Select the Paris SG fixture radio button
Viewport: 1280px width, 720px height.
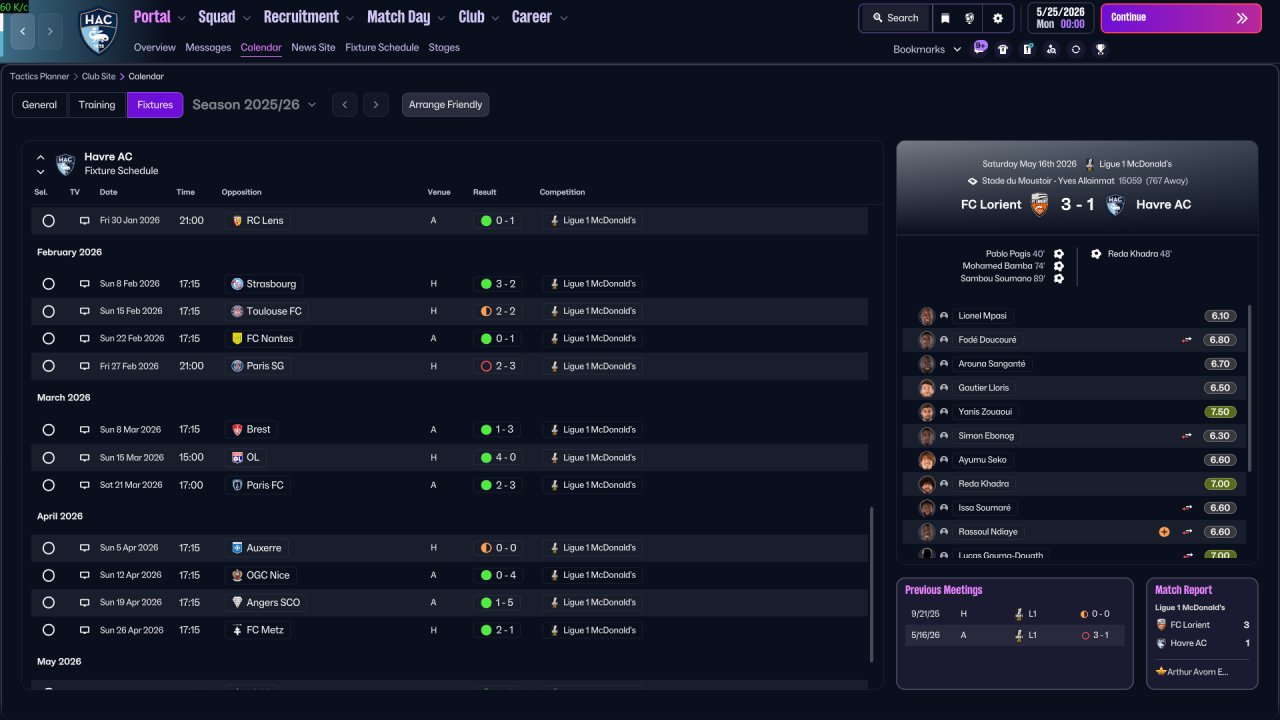pyautogui.click(x=48, y=366)
